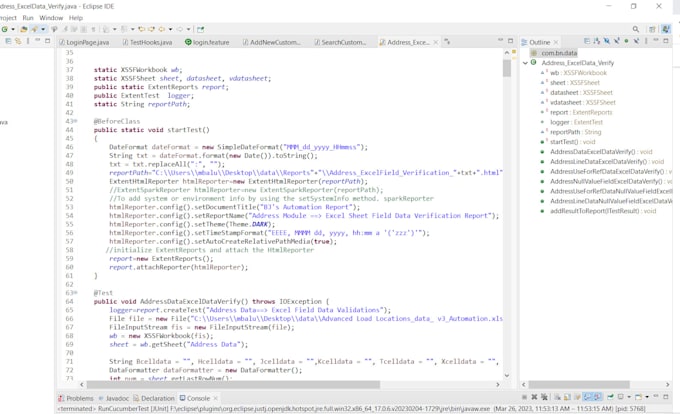Toggle Hide Fields in the Outline panel
The image size is (680, 414).
click(x=609, y=42)
